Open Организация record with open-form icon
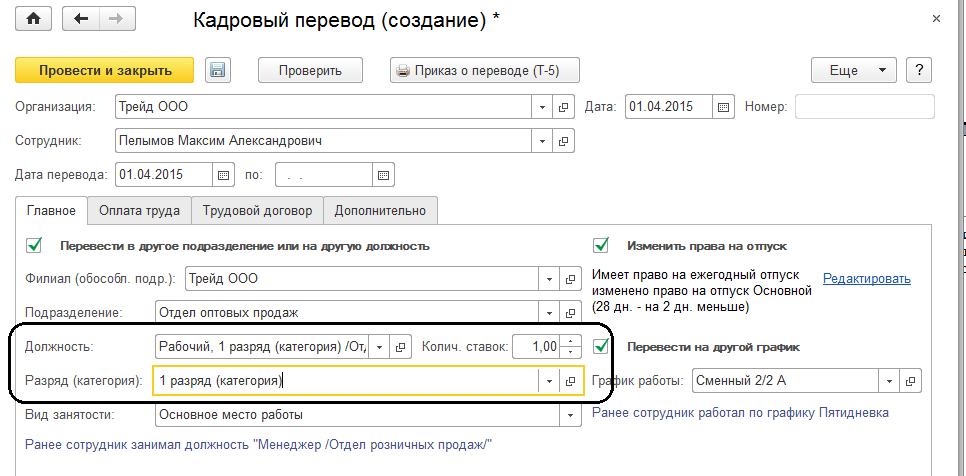966x476 pixels. click(x=564, y=106)
